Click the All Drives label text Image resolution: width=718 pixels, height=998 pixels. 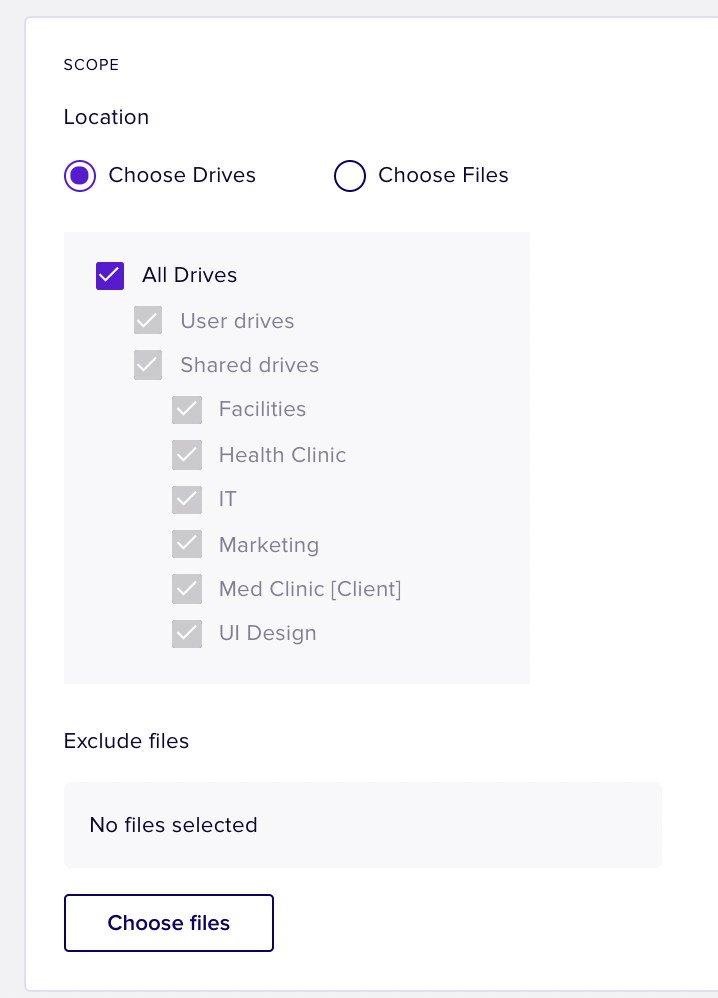point(190,275)
